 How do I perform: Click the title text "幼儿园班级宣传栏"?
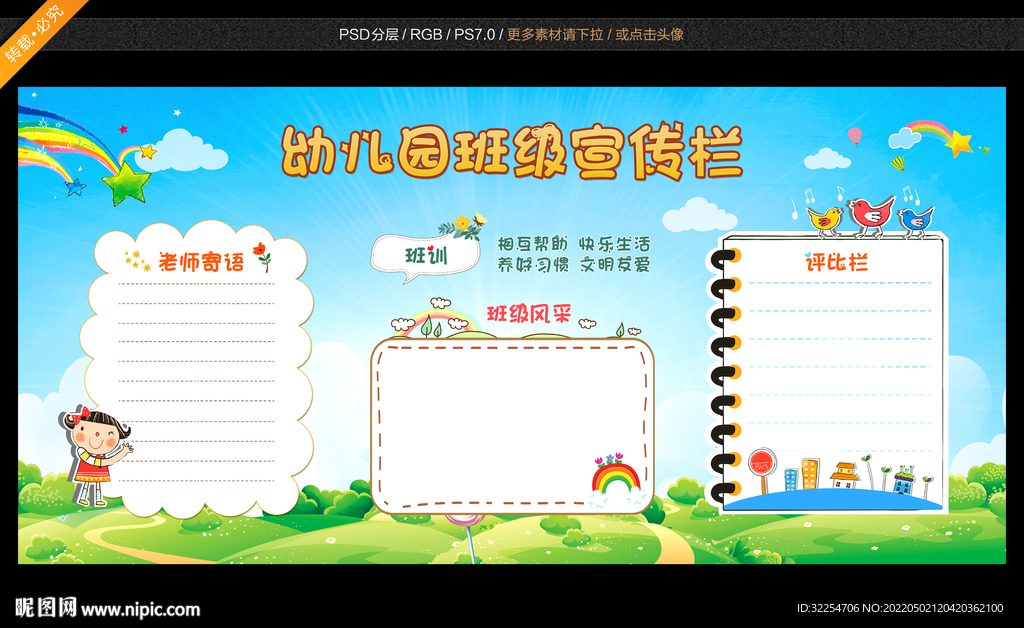tap(512, 151)
